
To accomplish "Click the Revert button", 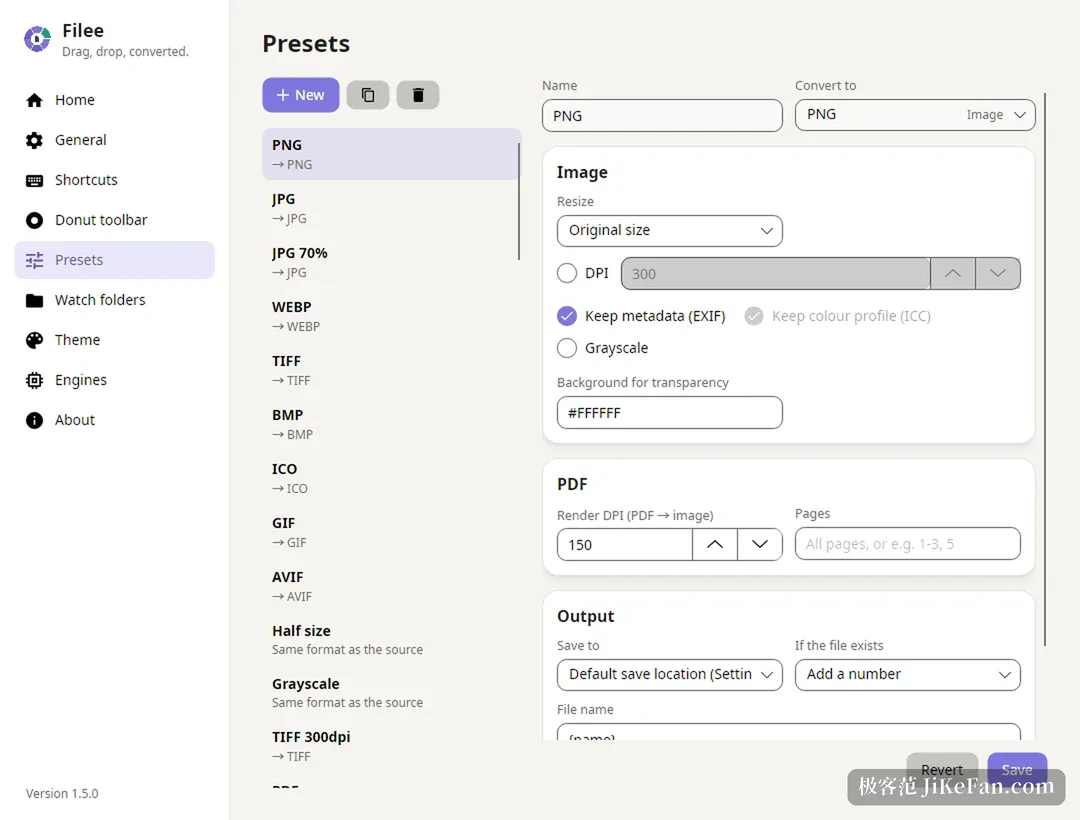I will [942, 769].
